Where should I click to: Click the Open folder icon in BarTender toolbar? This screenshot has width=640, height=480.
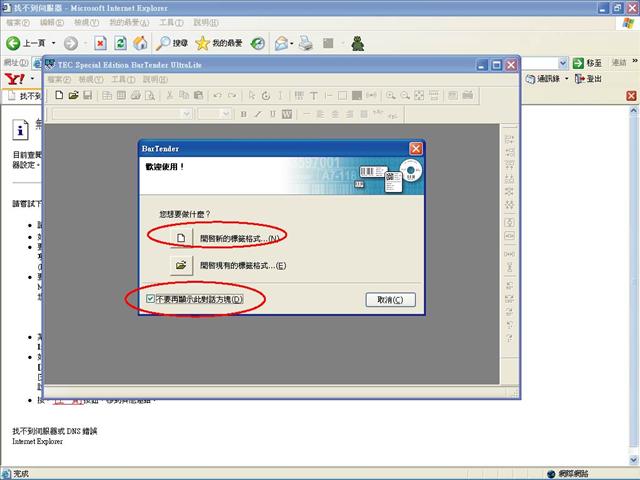pyautogui.click(x=73, y=95)
